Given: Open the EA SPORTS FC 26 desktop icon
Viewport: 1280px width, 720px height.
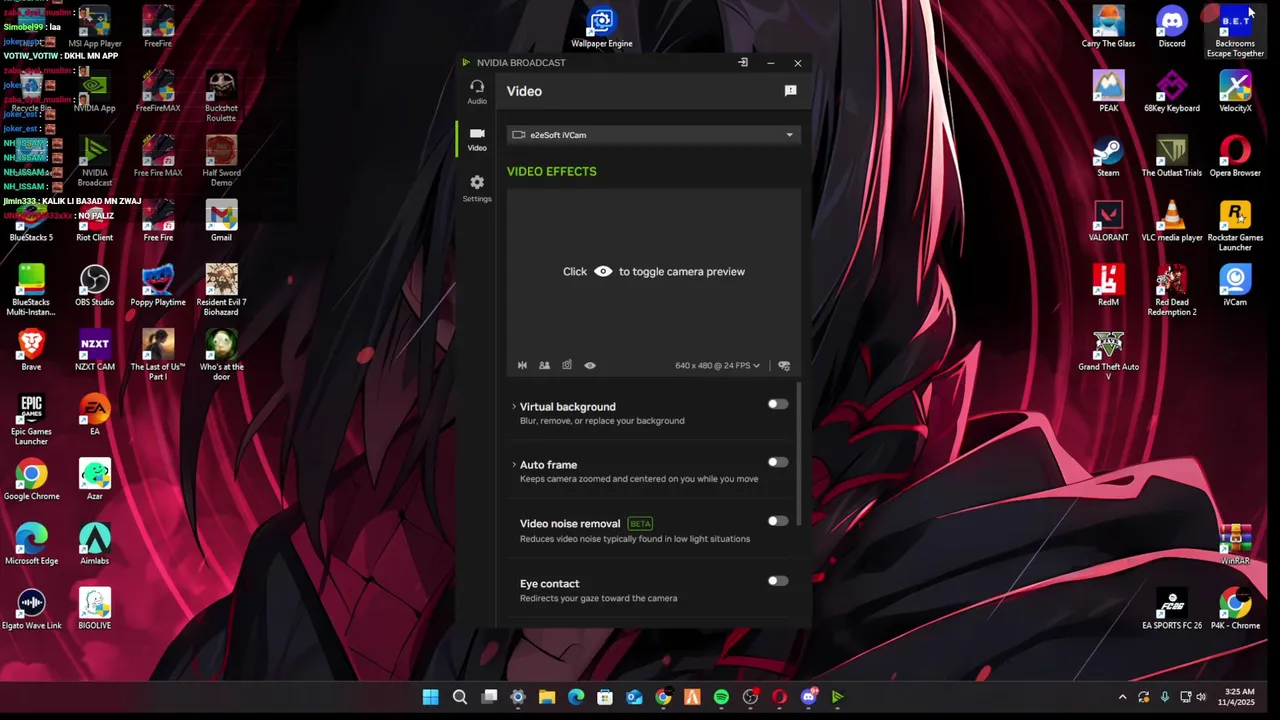Looking at the screenshot, I should click(x=1172, y=610).
